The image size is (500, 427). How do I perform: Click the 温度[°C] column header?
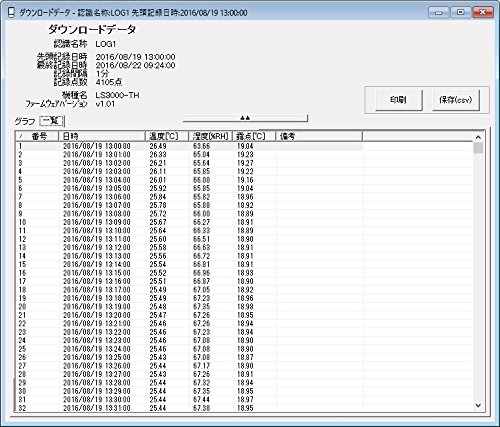tap(167, 136)
